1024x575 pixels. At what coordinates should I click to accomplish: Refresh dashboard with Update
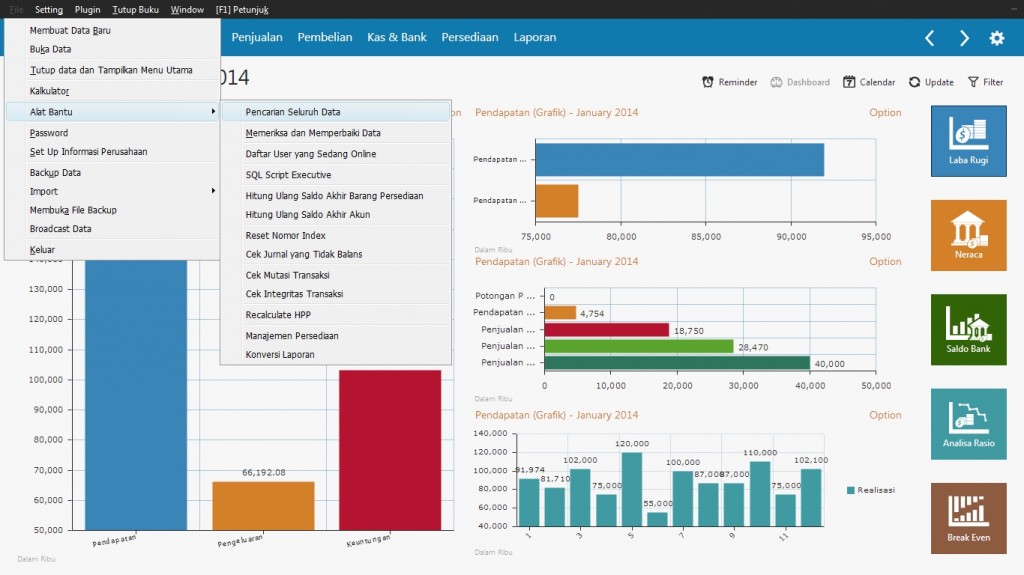[x=930, y=82]
